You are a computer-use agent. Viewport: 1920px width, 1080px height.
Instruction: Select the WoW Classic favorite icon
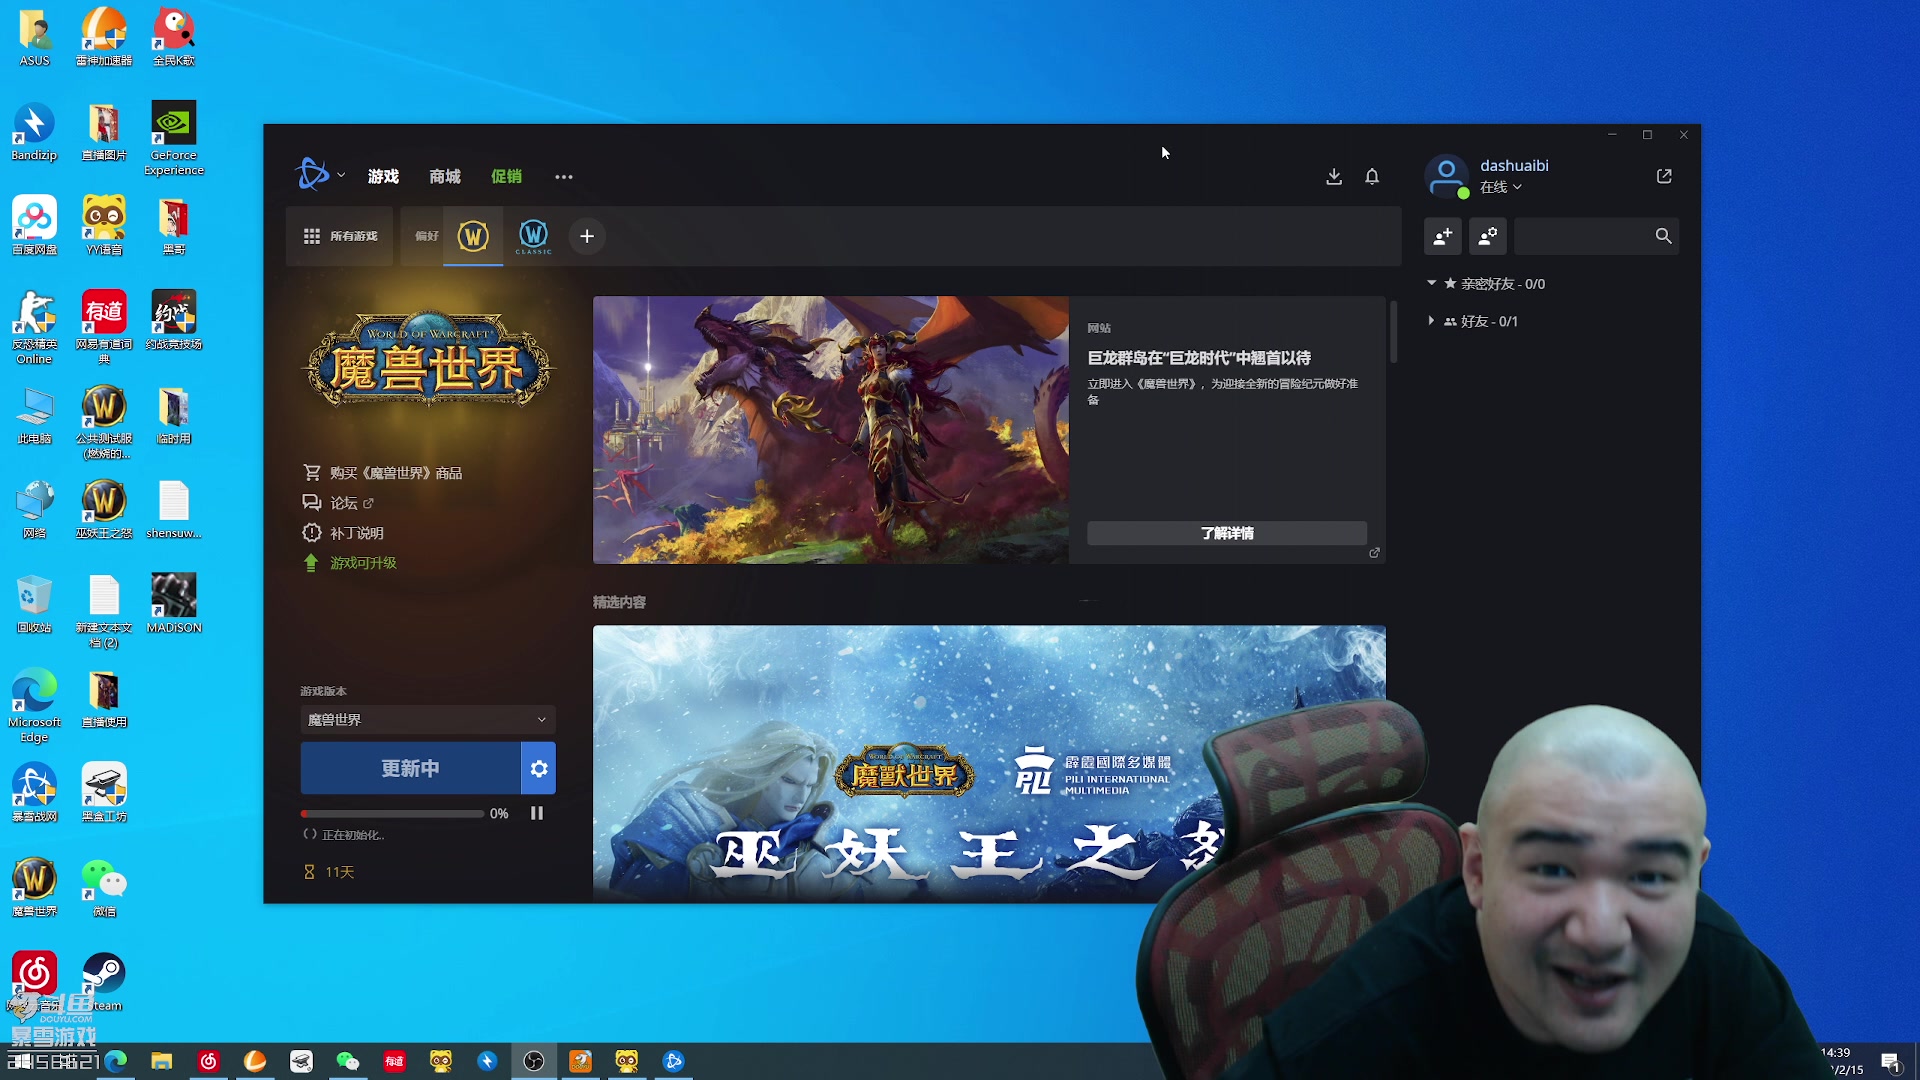[533, 236]
